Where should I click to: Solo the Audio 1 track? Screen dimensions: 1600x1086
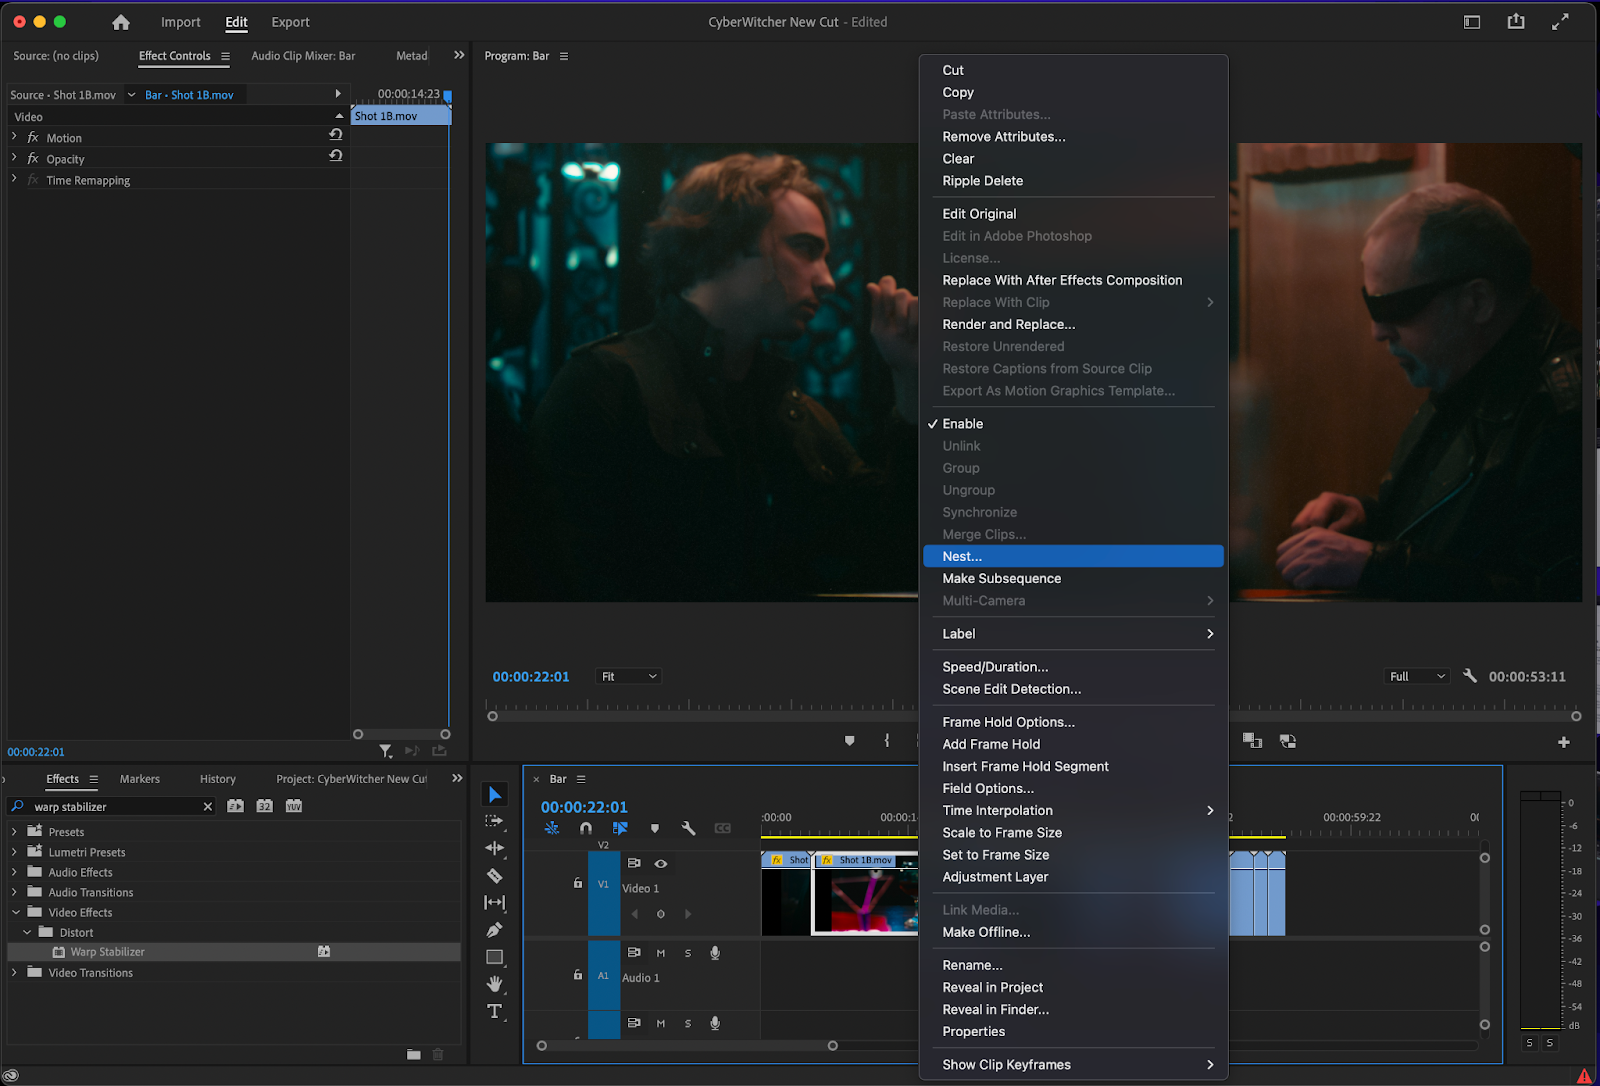click(688, 953)
